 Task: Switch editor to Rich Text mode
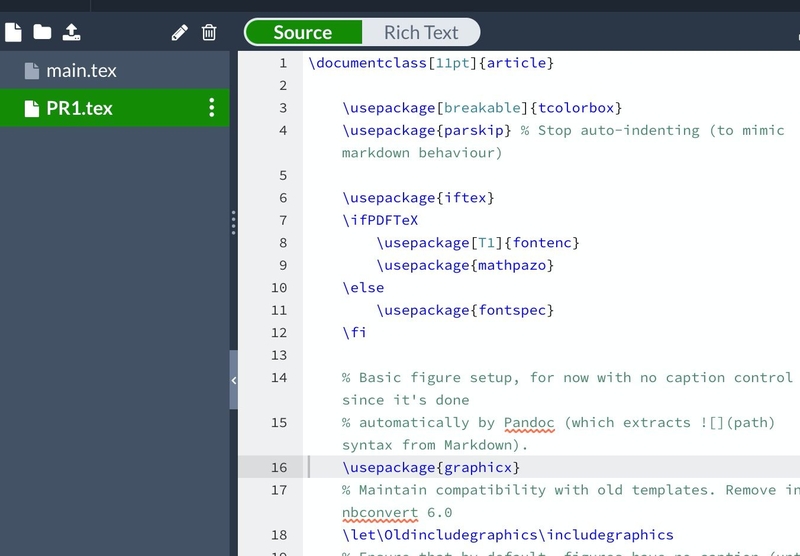421,33
